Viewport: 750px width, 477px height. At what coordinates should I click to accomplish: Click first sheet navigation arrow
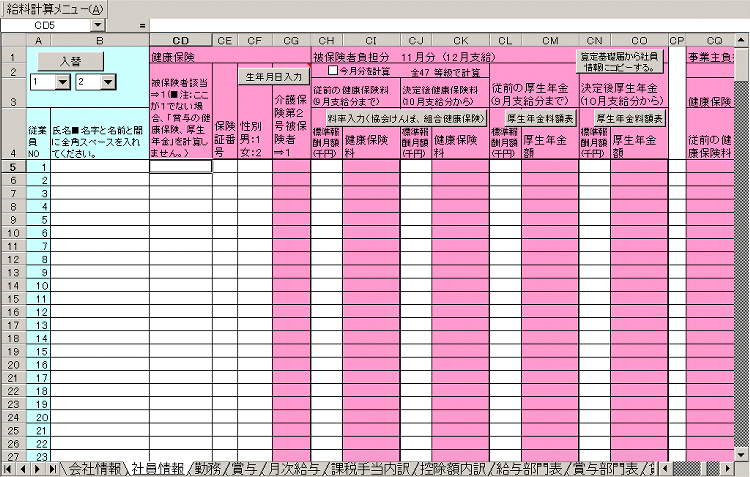pos(10,468)
